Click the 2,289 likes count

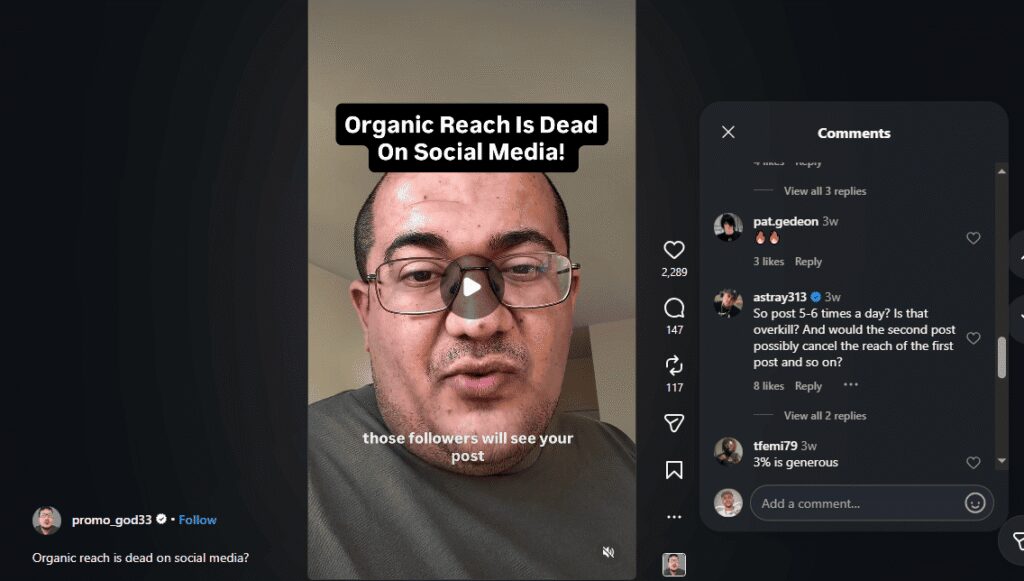[674, 272]
